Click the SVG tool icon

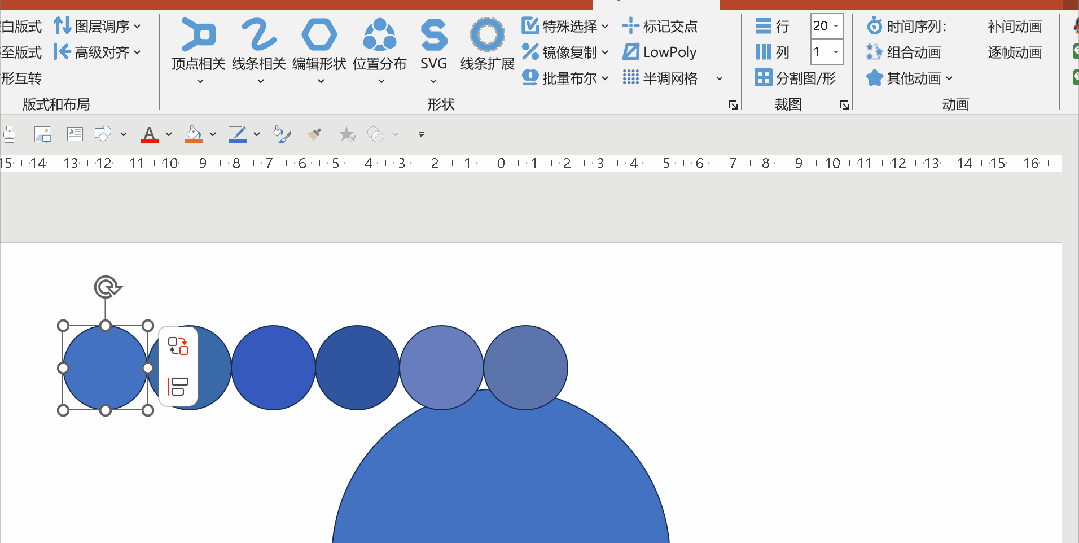(x=434, y=35)
